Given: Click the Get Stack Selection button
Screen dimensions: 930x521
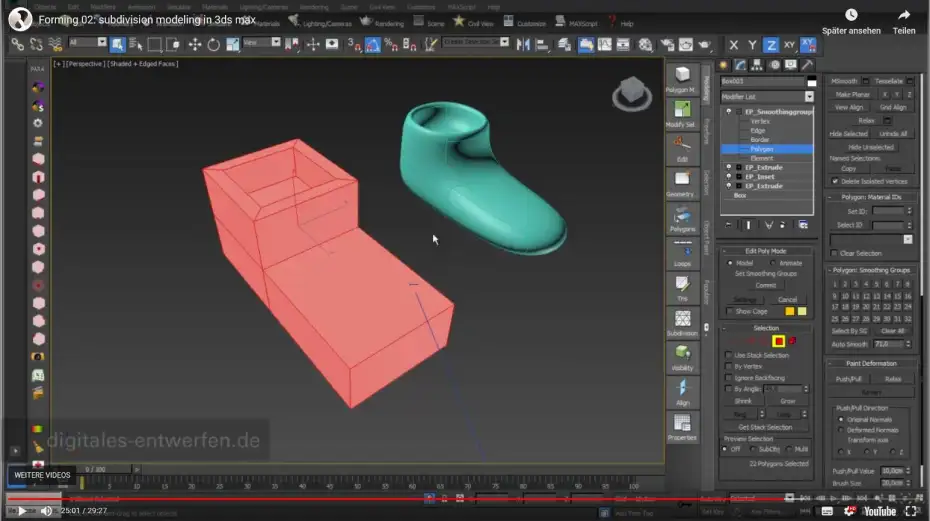Looking at the screenshot, I should (x=765, y=427).
